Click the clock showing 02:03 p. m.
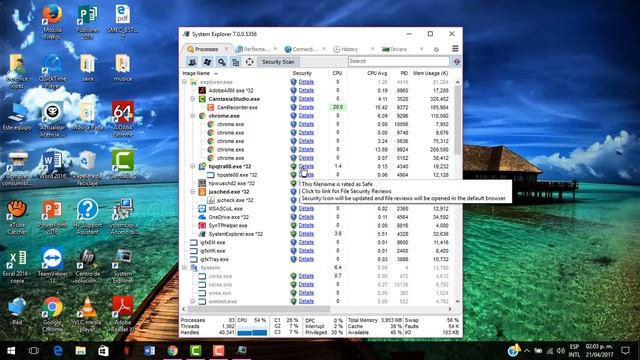Viewport: 640px width, 360px height. [599, 347]
